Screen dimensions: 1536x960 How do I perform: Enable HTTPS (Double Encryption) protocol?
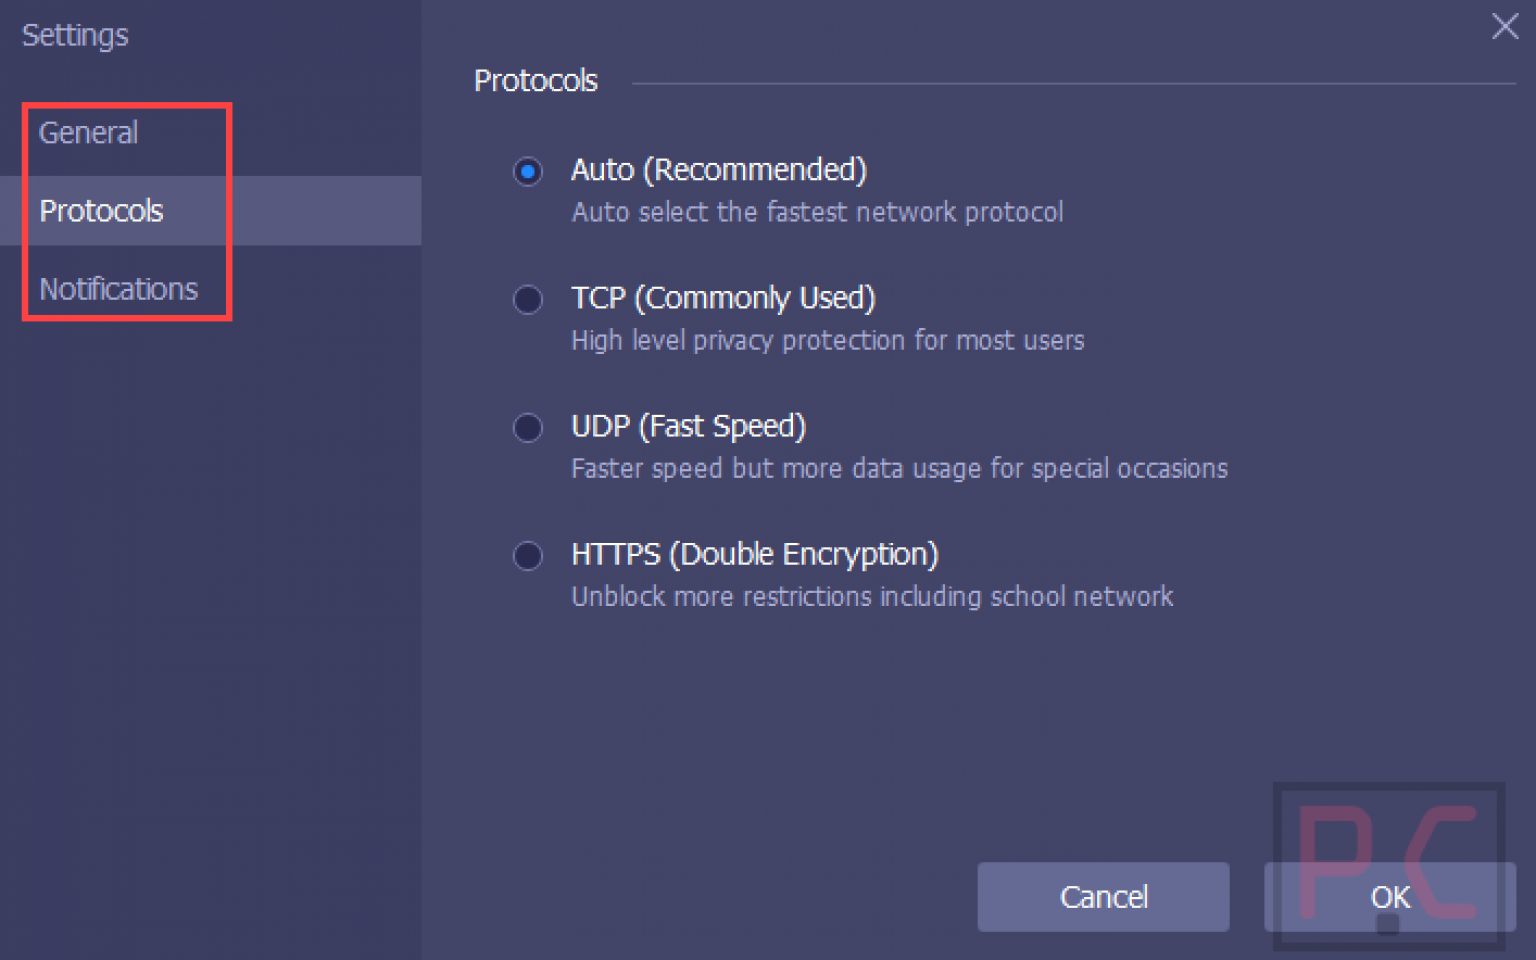pyautogui.click(x=528, y=556)
